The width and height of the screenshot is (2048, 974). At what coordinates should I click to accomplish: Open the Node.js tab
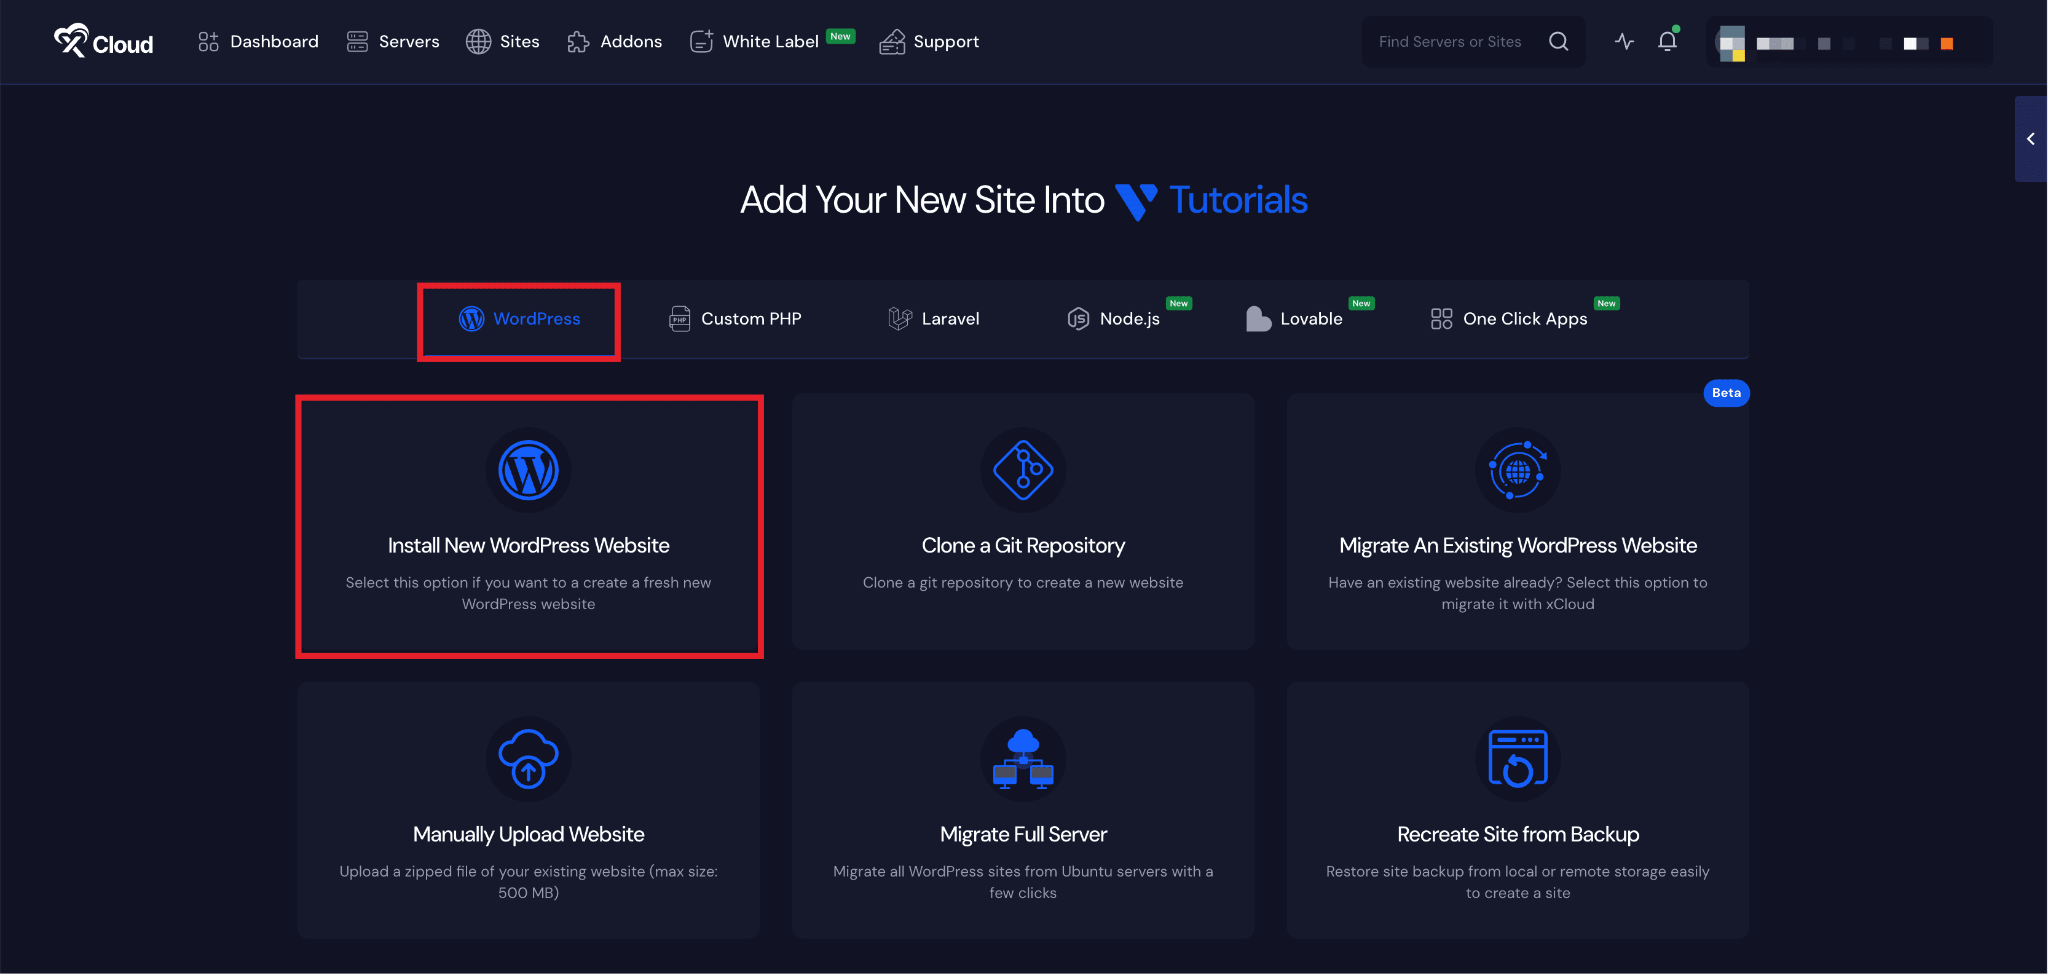(1114, 319)
